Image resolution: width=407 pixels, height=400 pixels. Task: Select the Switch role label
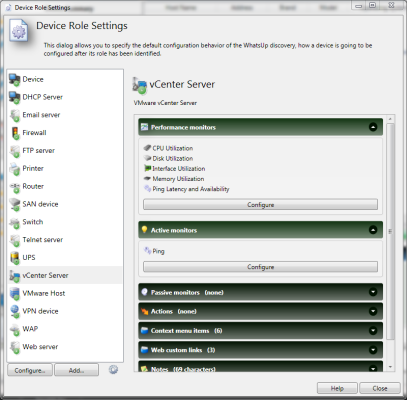[x=33, y=222]
